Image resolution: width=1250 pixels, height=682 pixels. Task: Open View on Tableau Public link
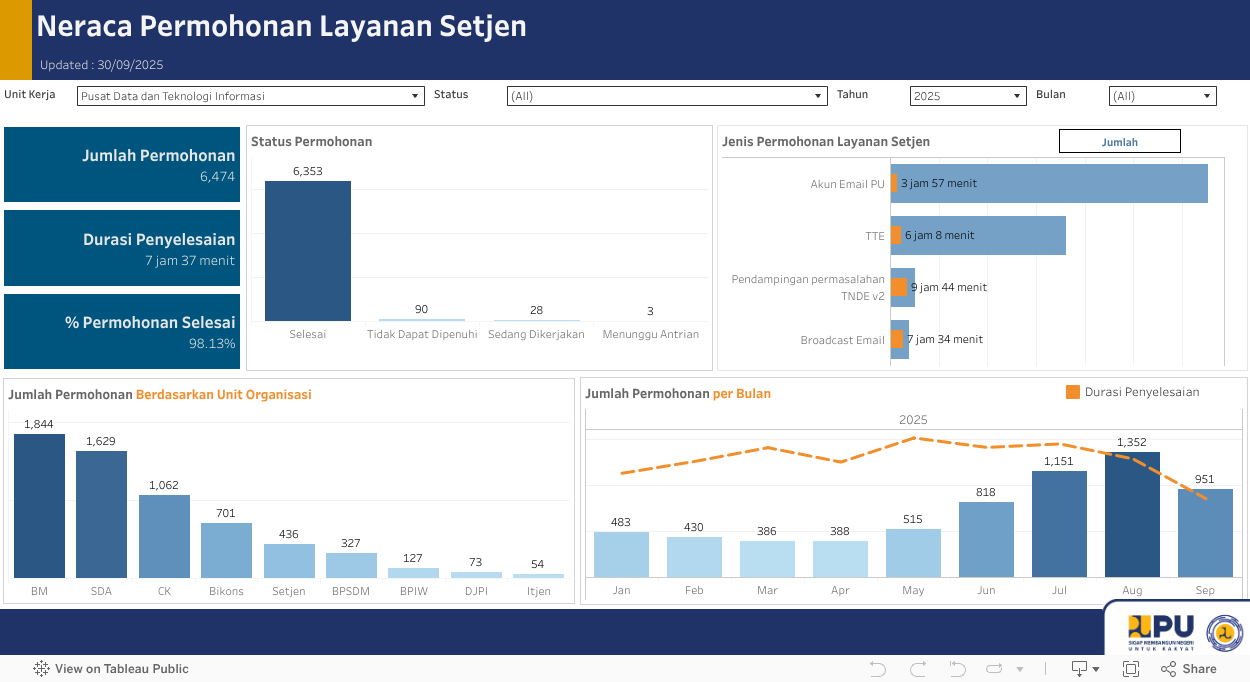(x=121, y=669)
